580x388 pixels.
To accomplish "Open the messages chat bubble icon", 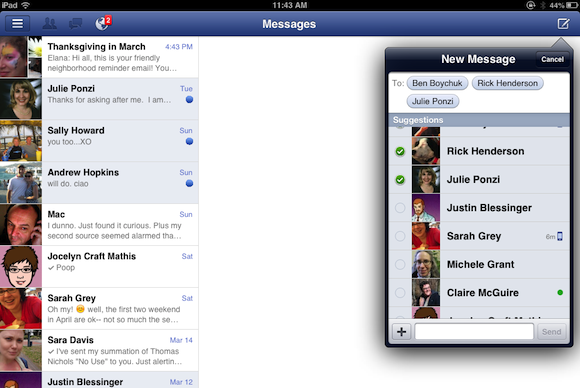I will (75, 24).
